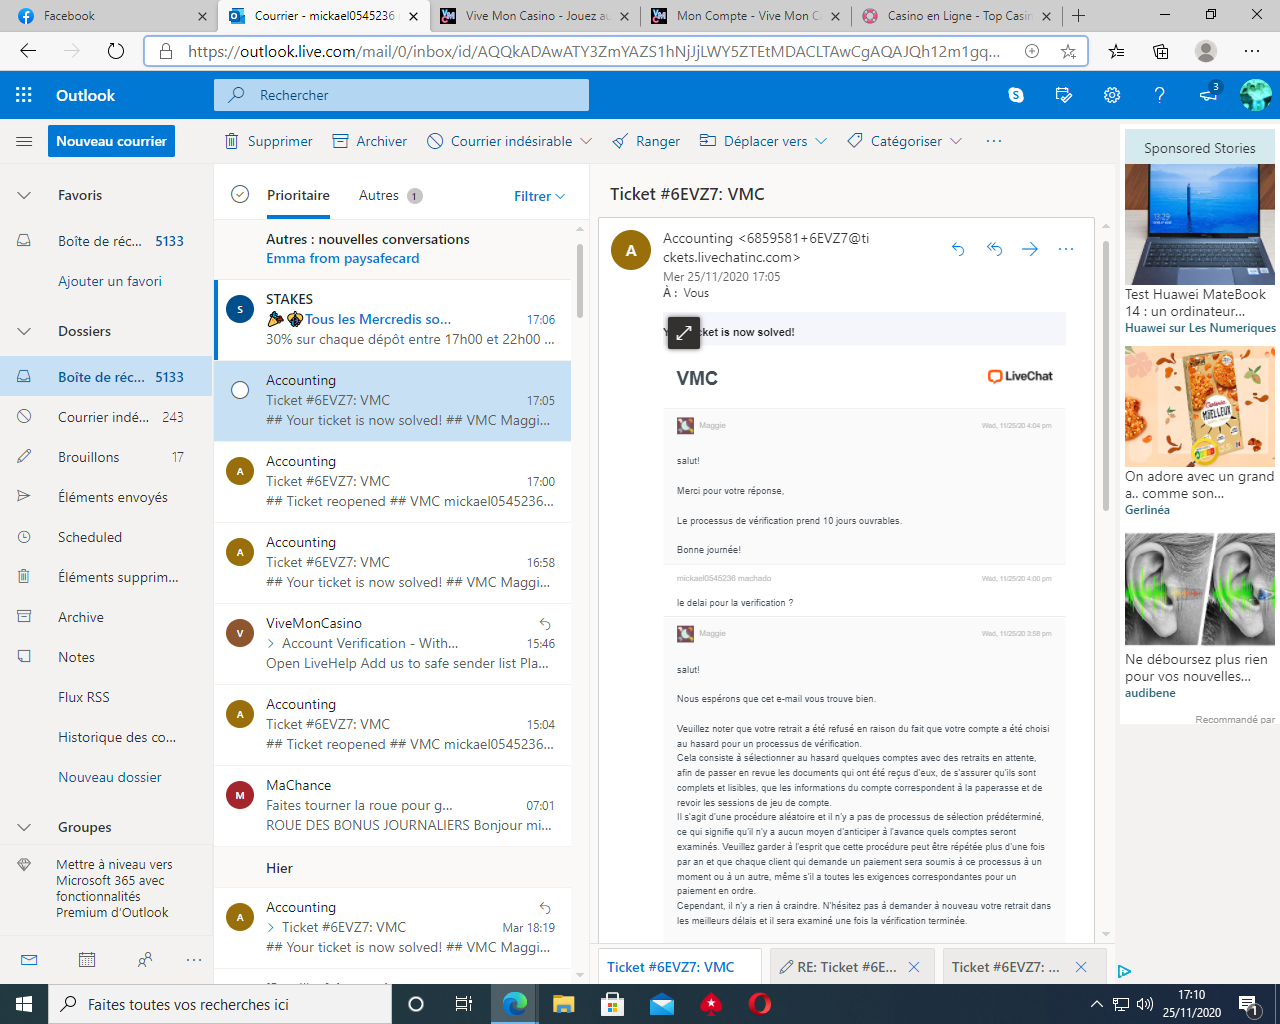Image resolution: width=1280 pixels, height=1024 pixels.
Task: Open File Explorer from the taskbar
Action: 563,1004
